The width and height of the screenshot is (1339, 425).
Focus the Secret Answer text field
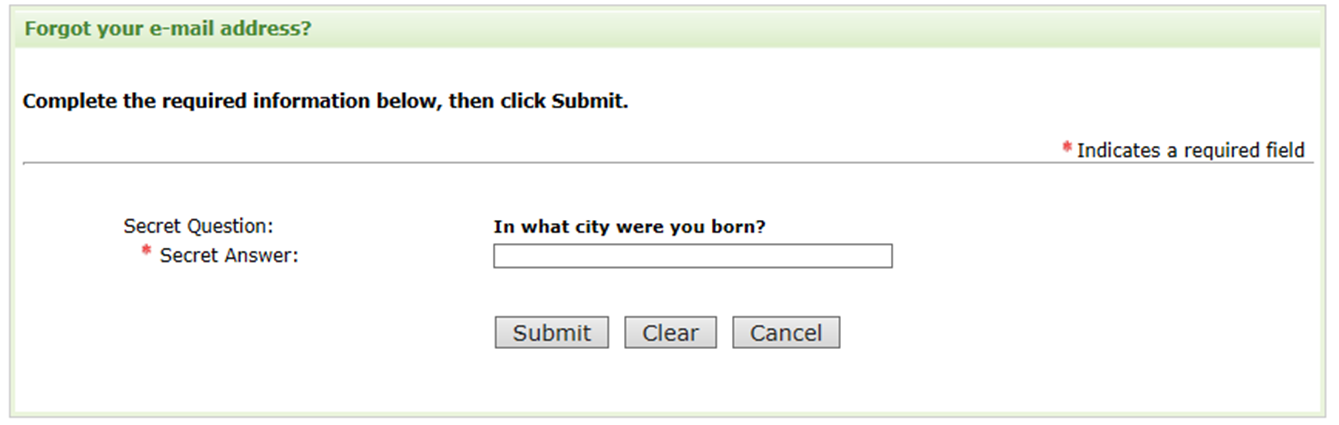[x=692, y=257]
